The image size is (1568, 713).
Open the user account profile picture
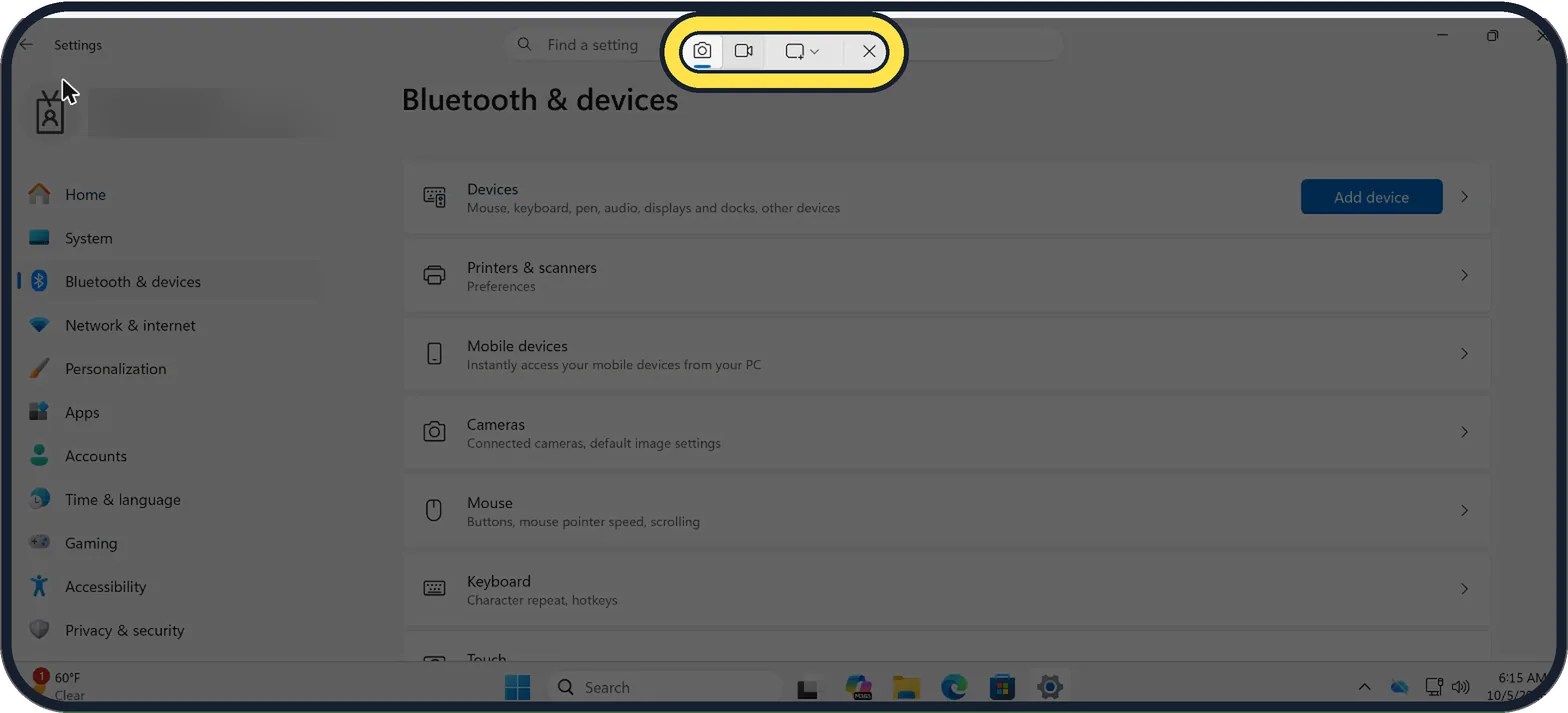[50, 113]
